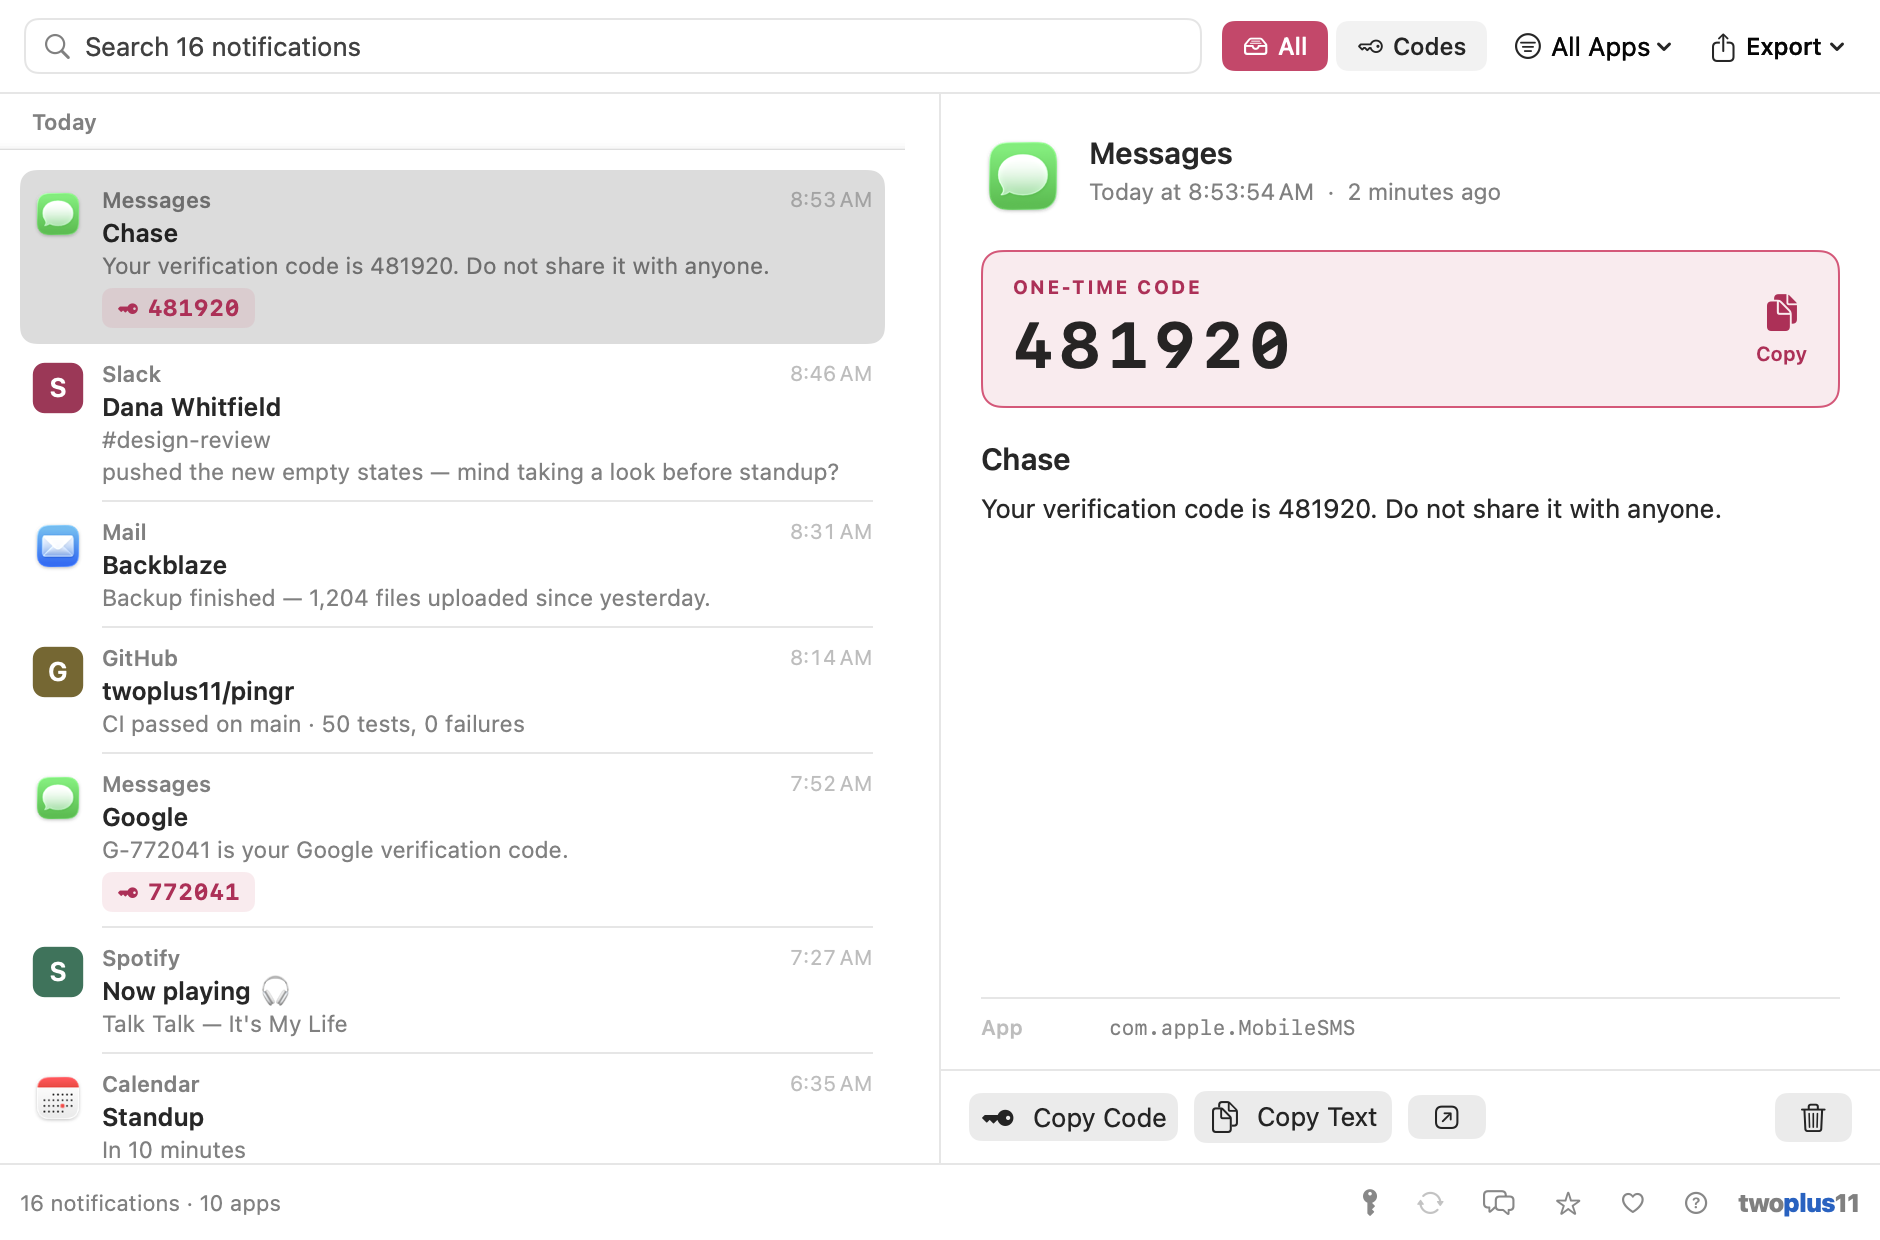Open the All Apps dropdown
This screenshot has width=1880, height=1240.
[x=1593, y=47]
